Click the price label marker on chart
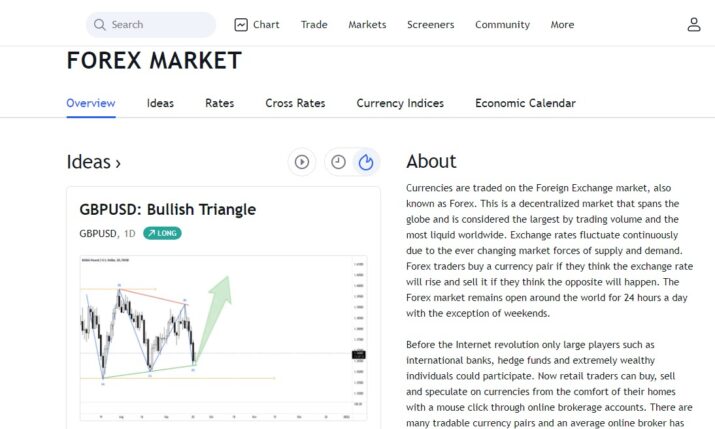The image size is (715, 429). tap(359, 355)
